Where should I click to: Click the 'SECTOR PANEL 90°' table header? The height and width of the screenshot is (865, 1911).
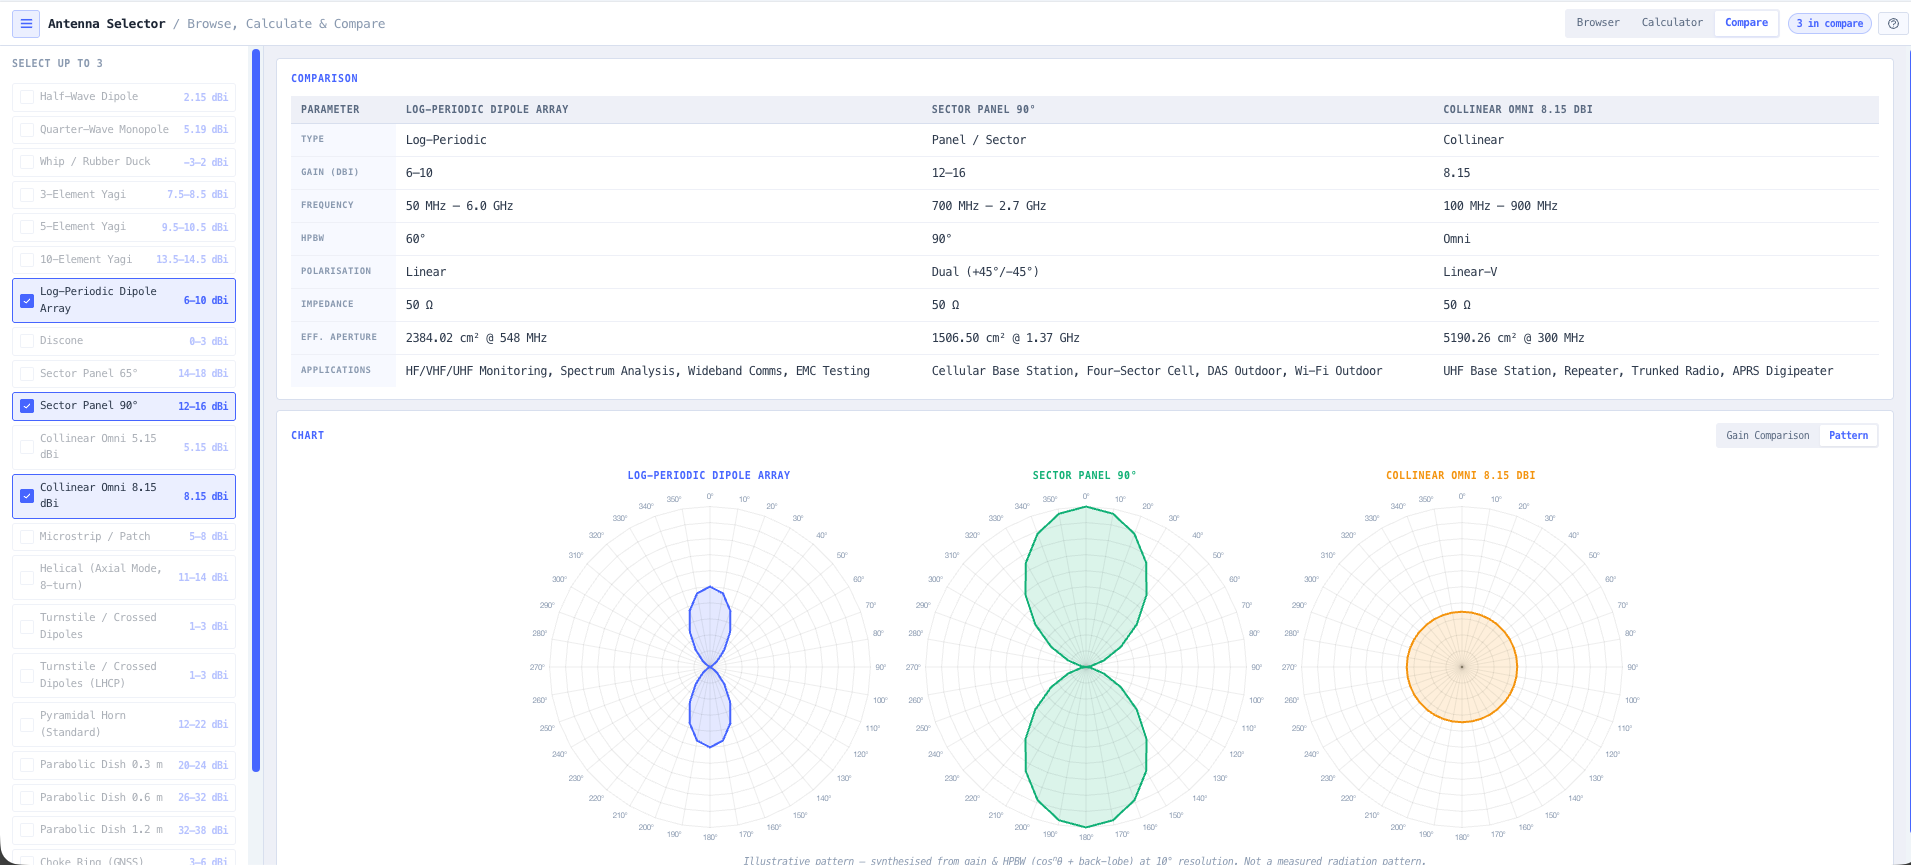(983, 110)
